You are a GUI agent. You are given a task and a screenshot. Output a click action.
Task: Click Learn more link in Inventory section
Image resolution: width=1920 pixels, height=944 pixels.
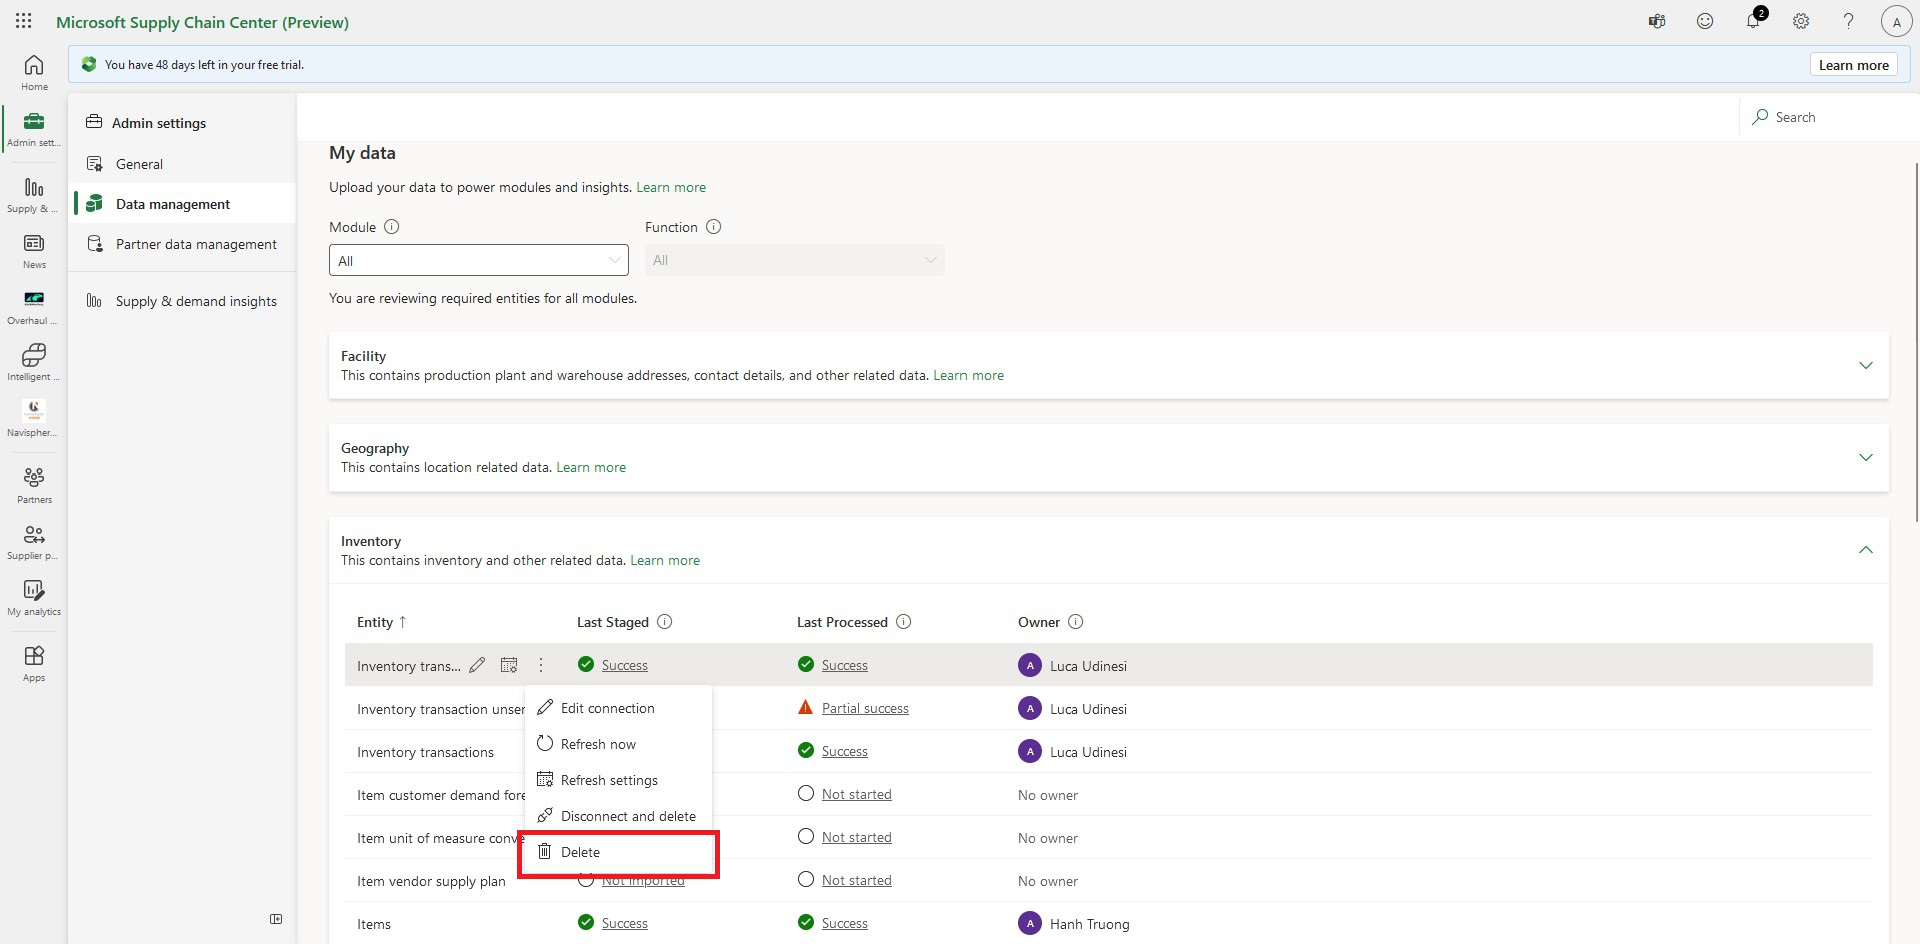coord(665,560)
